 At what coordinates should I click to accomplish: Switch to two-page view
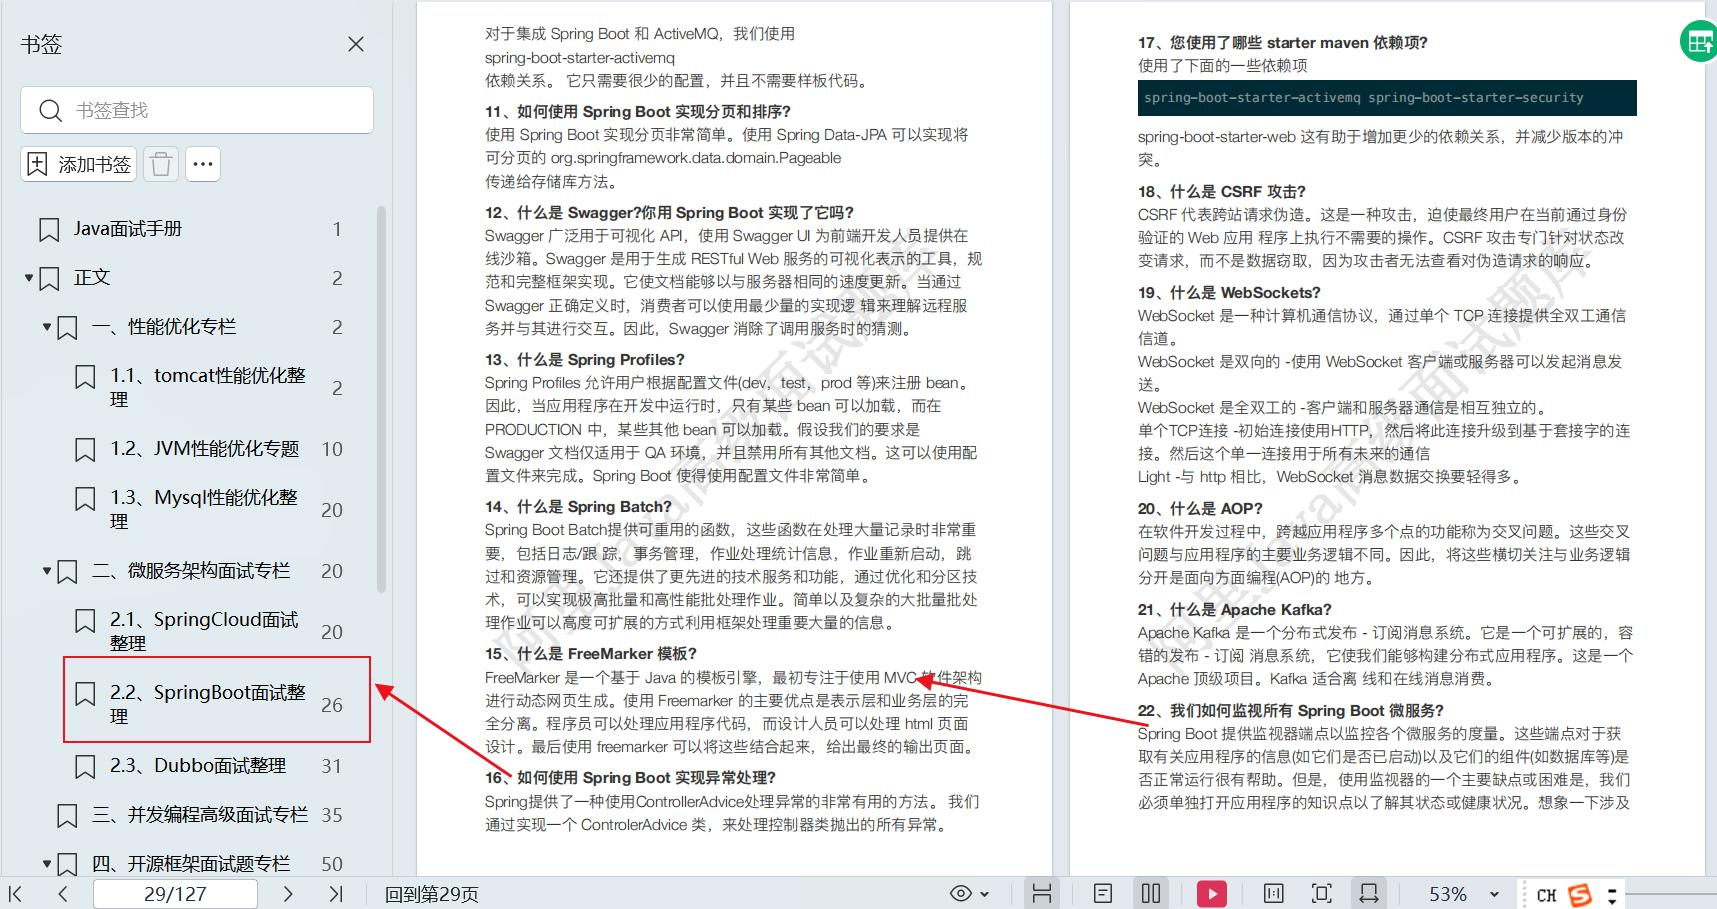click(x=1151, y=894)
